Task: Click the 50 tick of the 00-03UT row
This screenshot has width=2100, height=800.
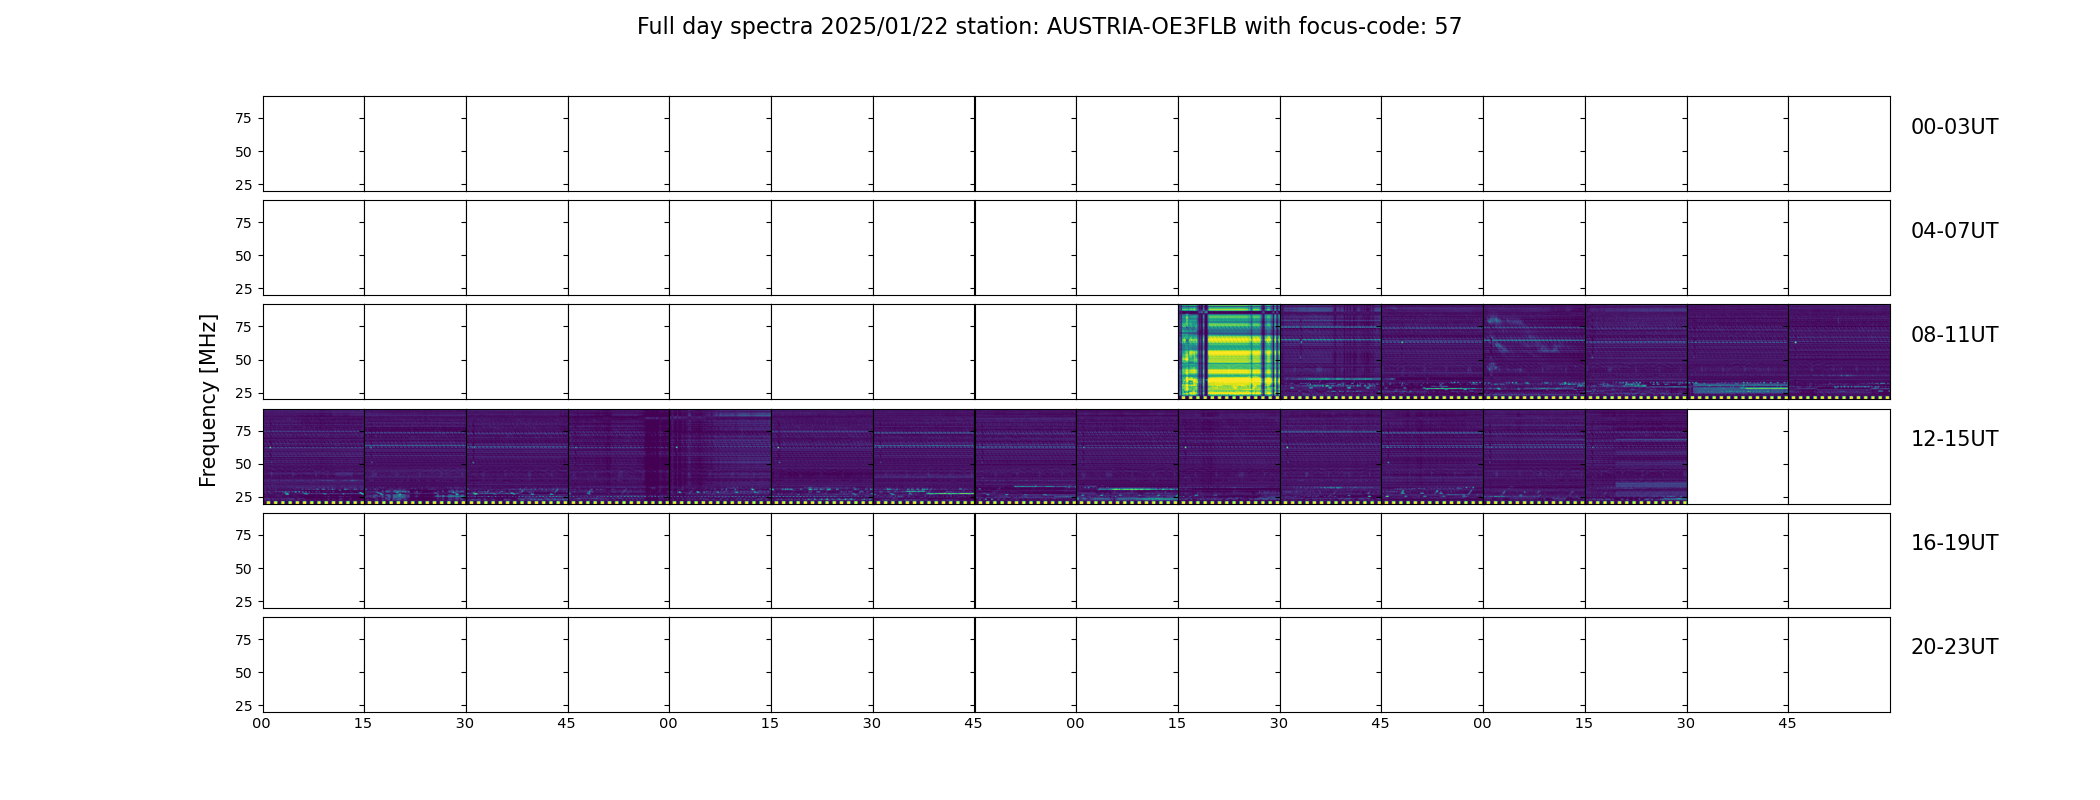Action: pos(243,152)
